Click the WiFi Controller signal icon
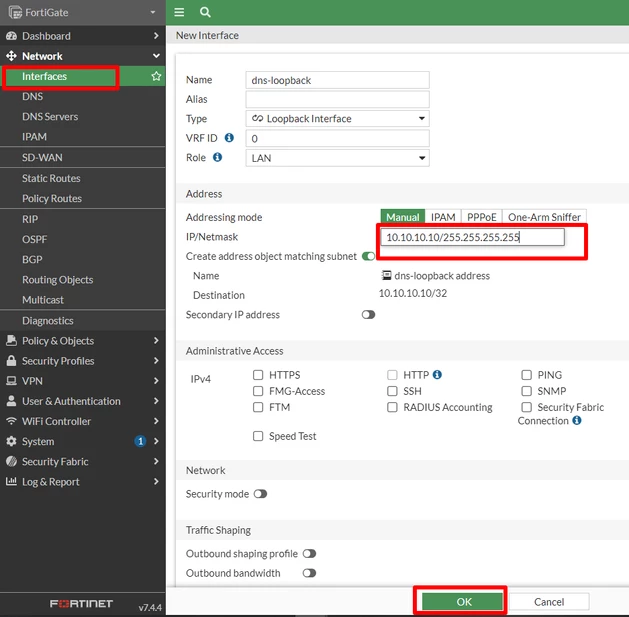Viewport: 629px width, 617px height. point(11,421)
